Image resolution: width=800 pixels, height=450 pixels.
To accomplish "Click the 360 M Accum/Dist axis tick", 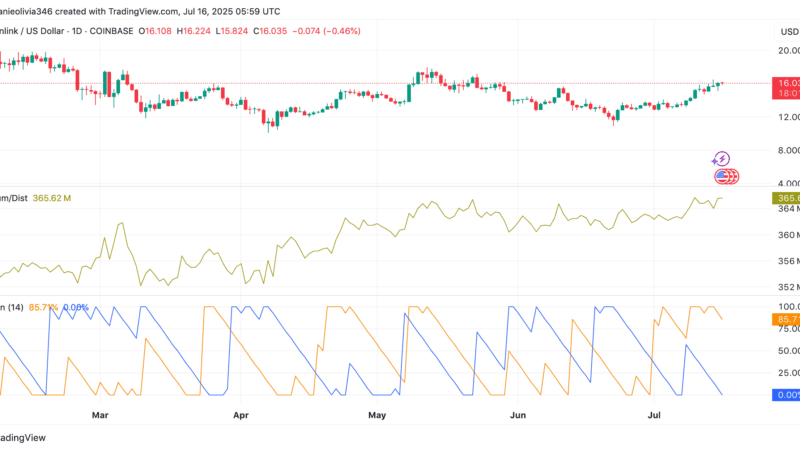I will (x=789, y=235).
